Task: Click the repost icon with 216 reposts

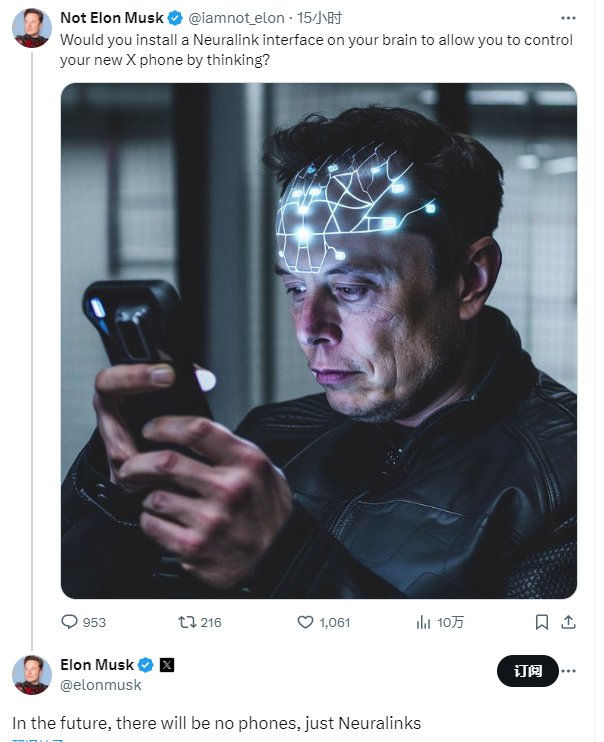Action: click(187, 622)
